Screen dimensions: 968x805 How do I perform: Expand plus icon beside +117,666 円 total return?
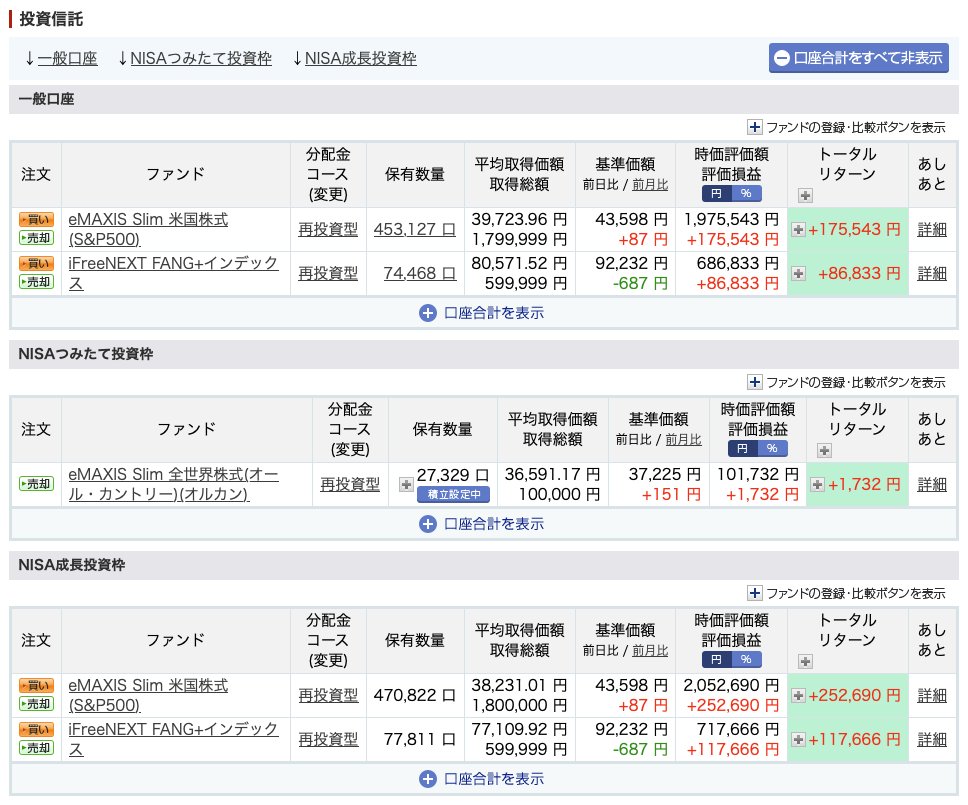tap(798, 740)
